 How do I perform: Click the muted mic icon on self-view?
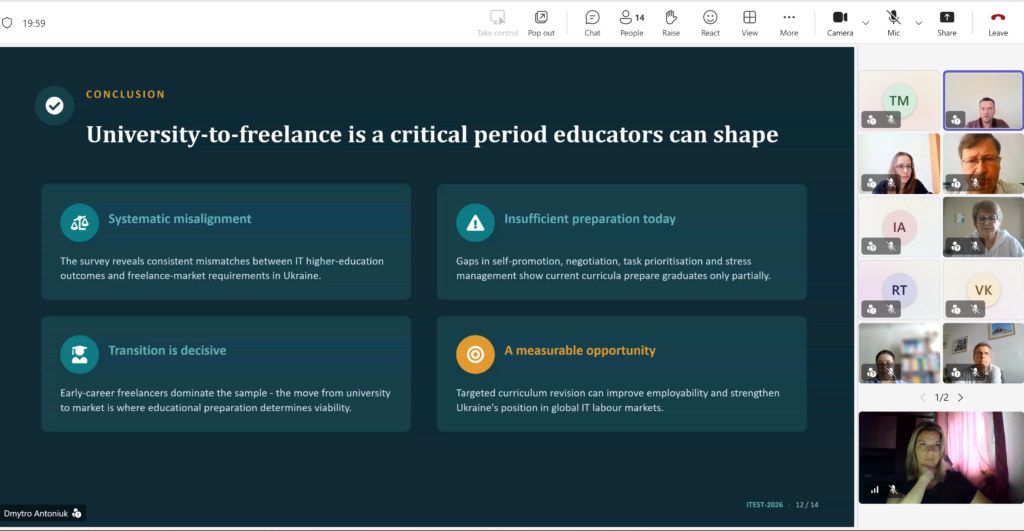click(893, 490)
